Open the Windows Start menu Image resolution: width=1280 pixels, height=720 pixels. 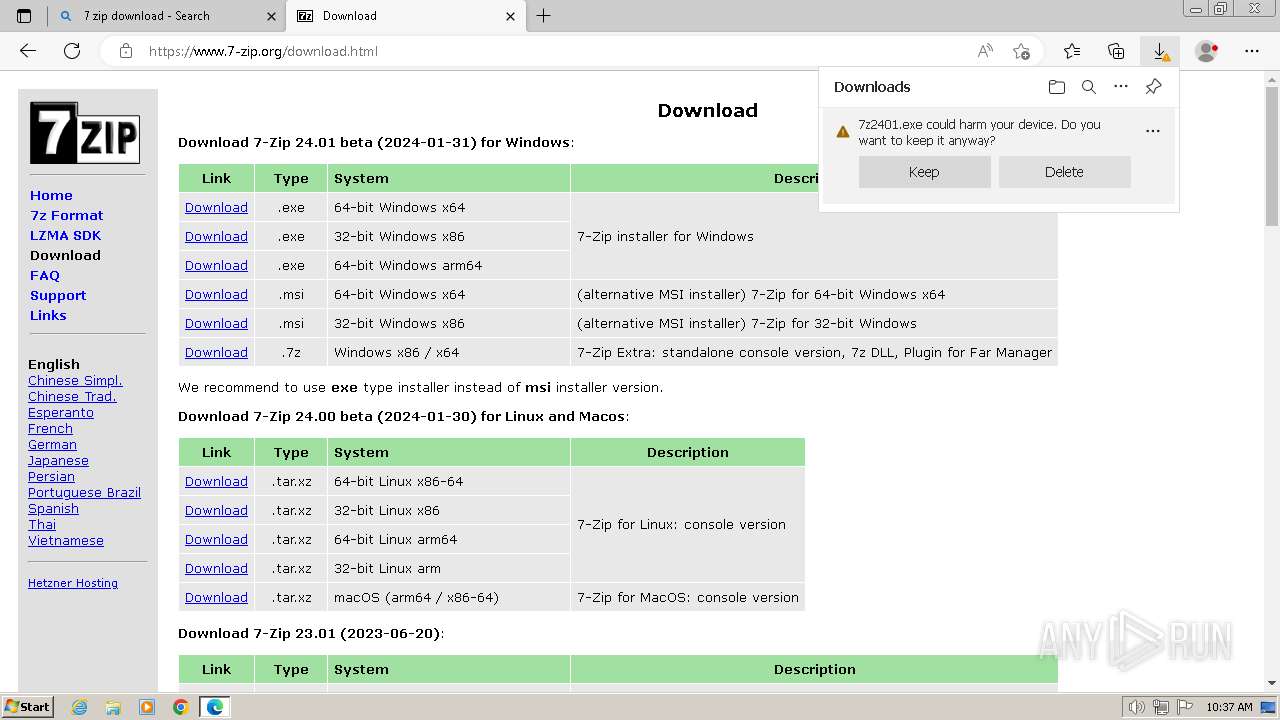(x=27, y=707)
